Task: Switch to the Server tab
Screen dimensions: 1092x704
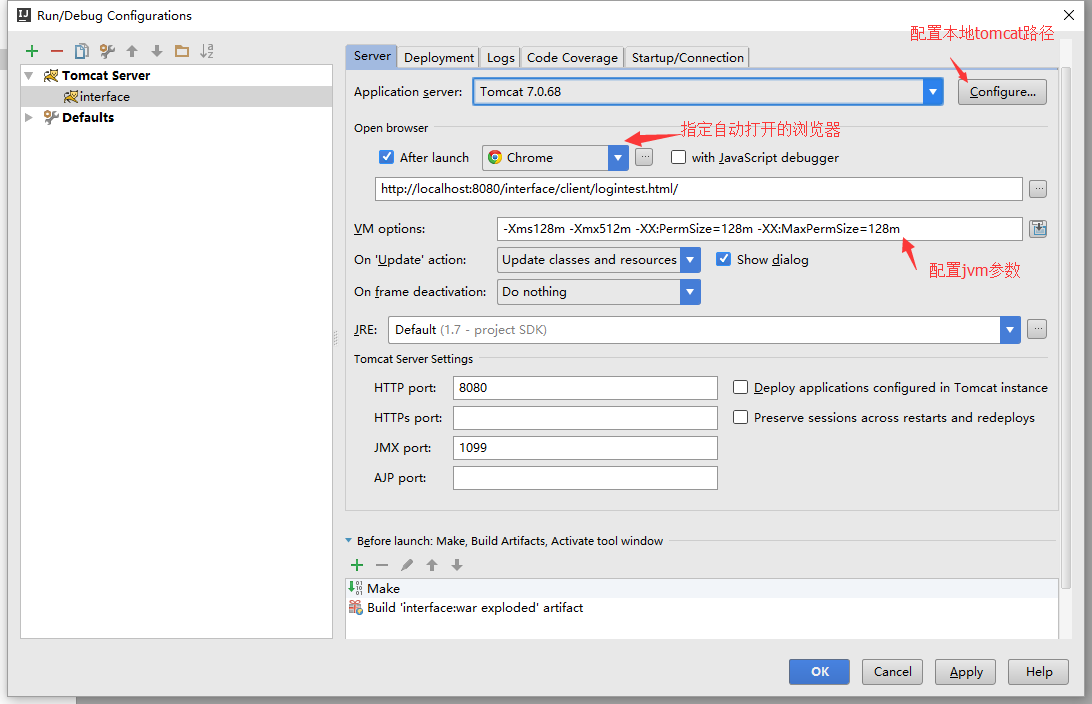Action: [x=372, y=56]
